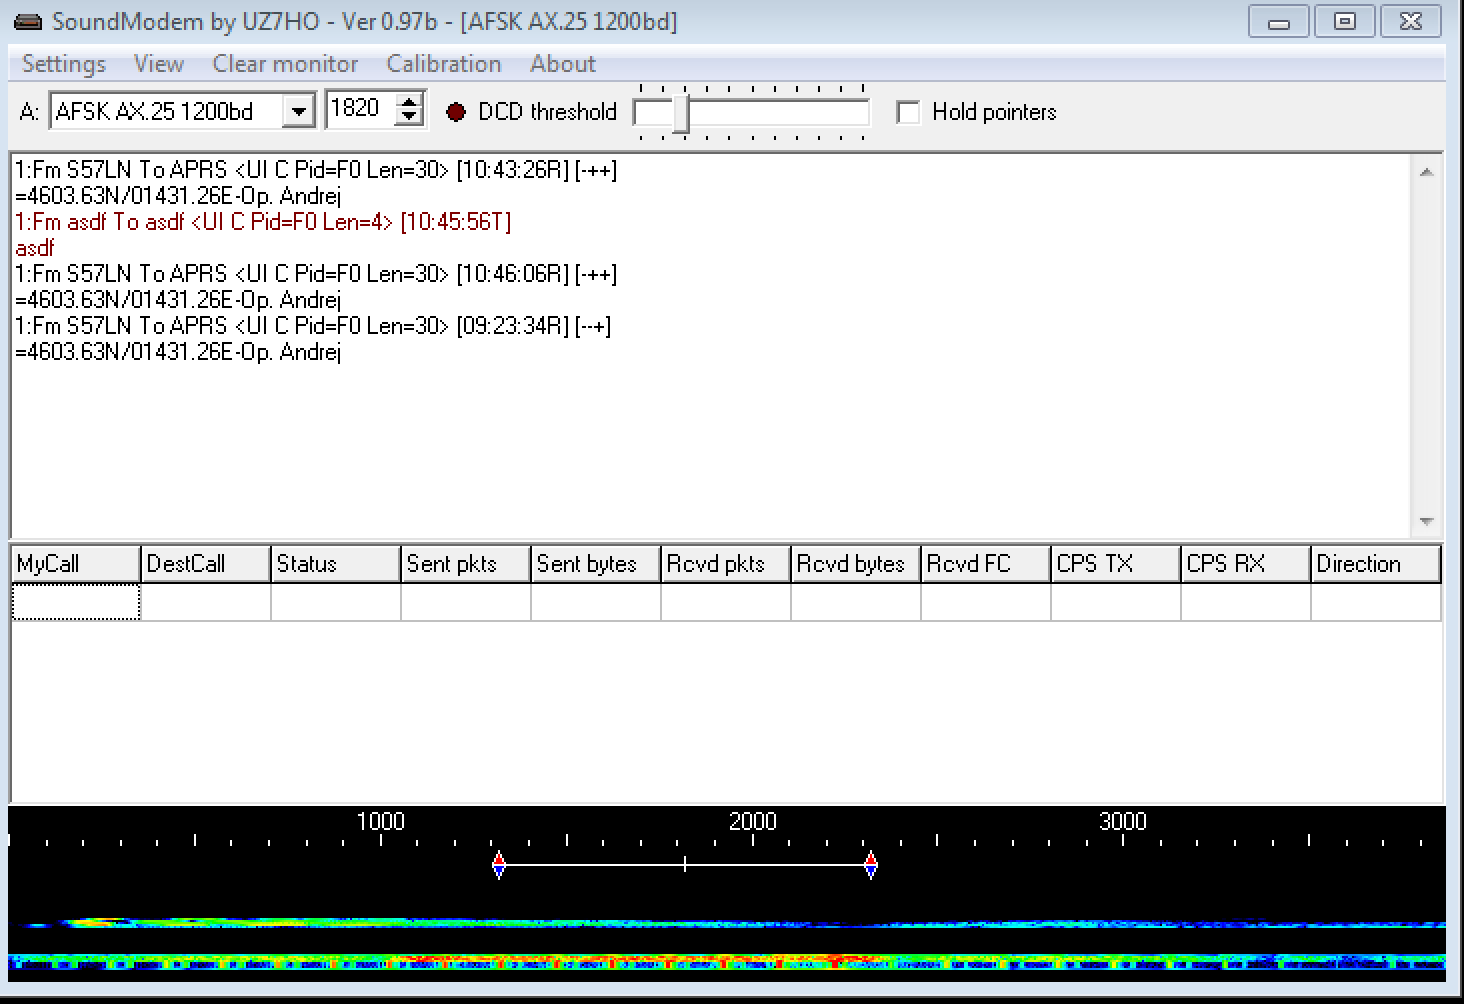Click the Rcvd FC column header
Screen dimensions: 1464x1004
[986, 564]
